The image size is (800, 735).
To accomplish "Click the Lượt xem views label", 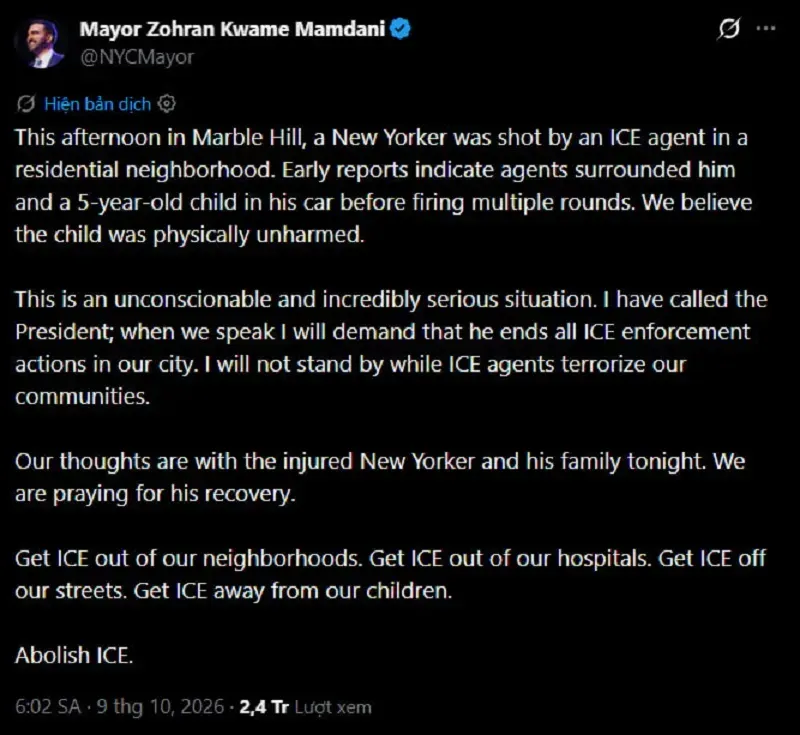I will pos(333,707).
